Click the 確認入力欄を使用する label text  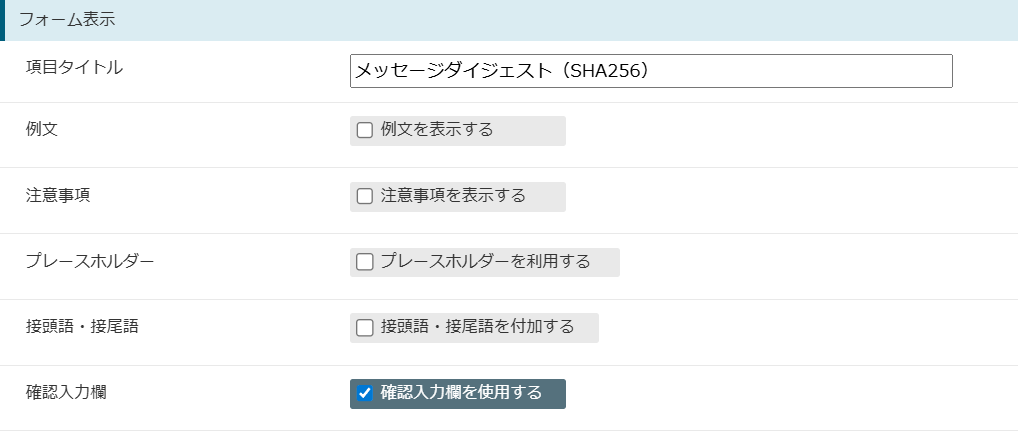(462, 392)
